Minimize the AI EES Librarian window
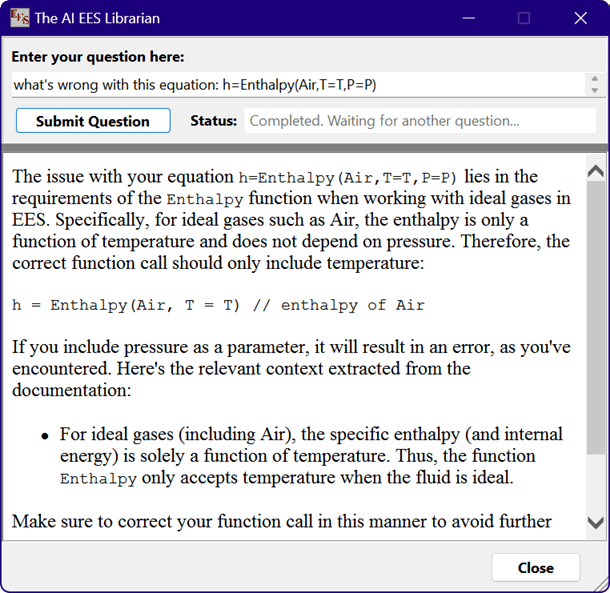Viewport: 610px width, 593px height. (467, 18)
